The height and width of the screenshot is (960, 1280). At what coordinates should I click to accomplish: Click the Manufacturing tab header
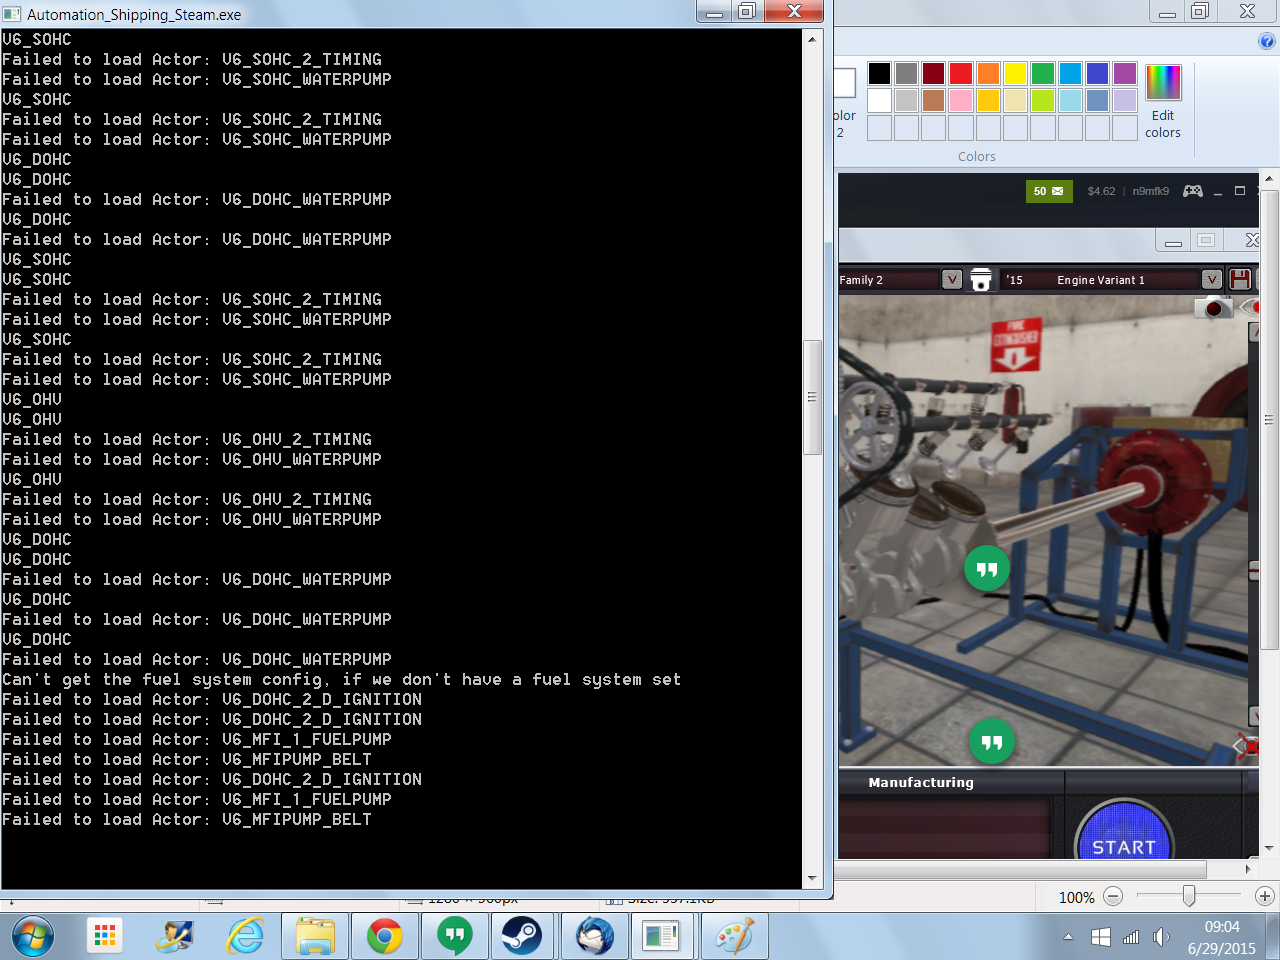[x=921, y=782]
